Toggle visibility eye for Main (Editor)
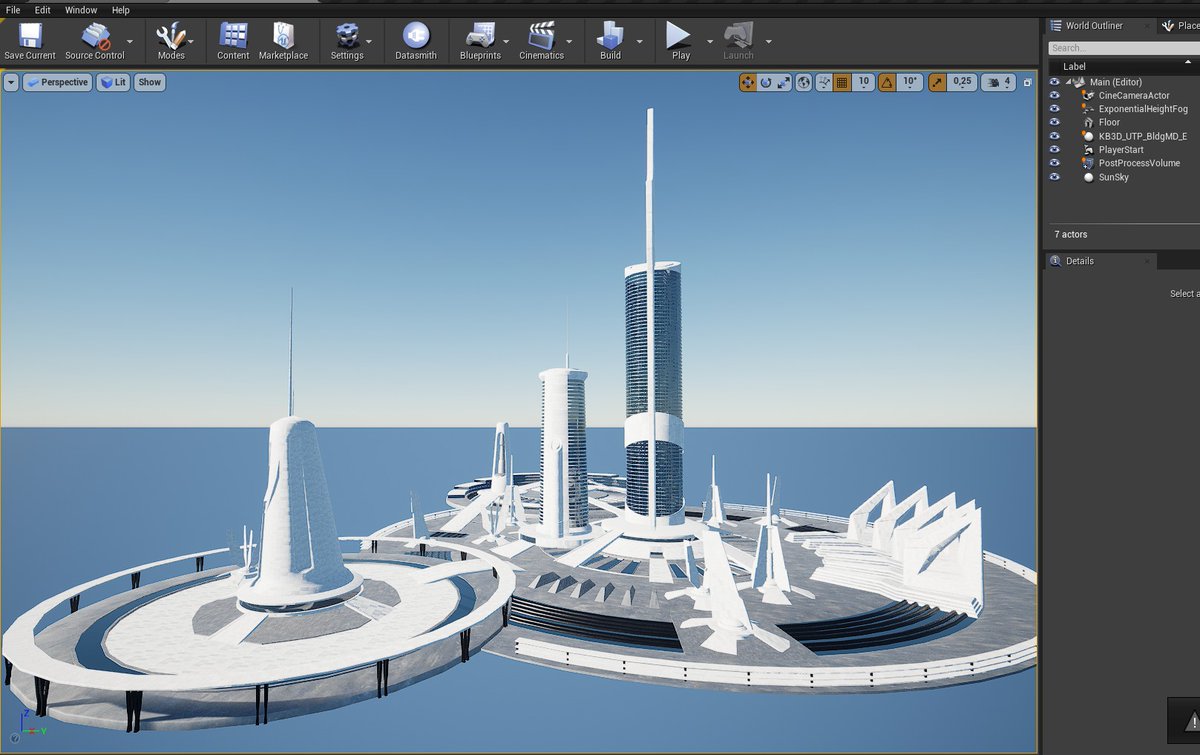1200x755 pixels. (1054, 82)
